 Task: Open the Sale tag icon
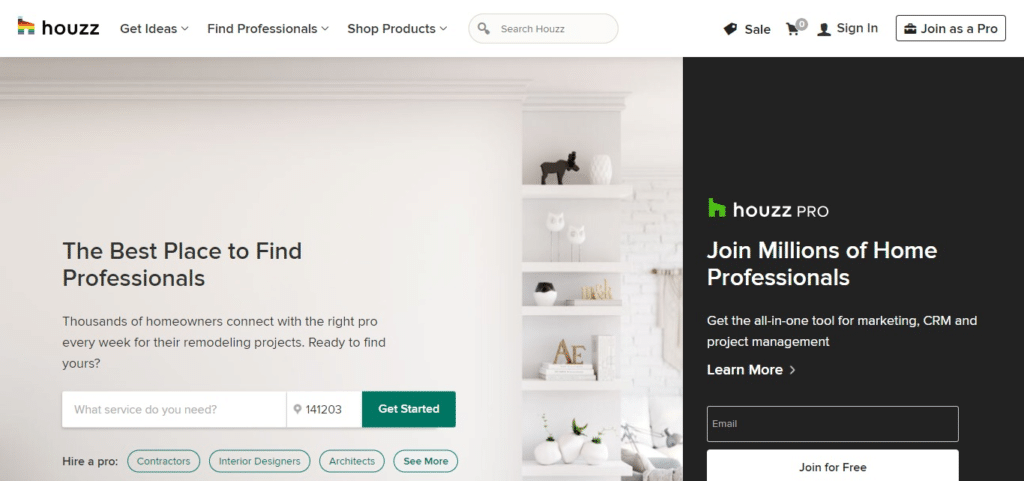730,29
